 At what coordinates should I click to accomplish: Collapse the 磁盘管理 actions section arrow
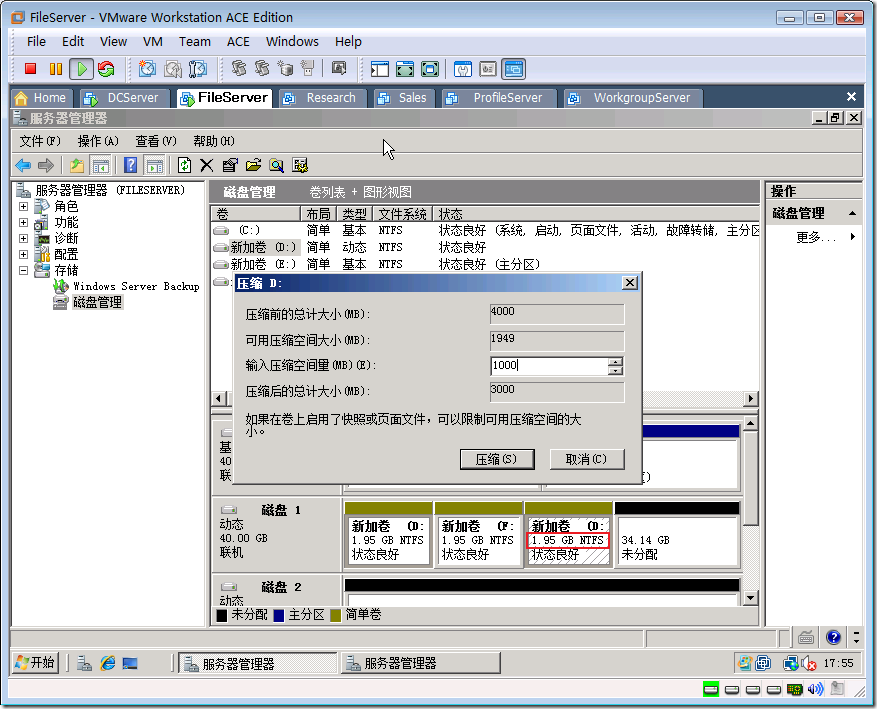point(852,213)
